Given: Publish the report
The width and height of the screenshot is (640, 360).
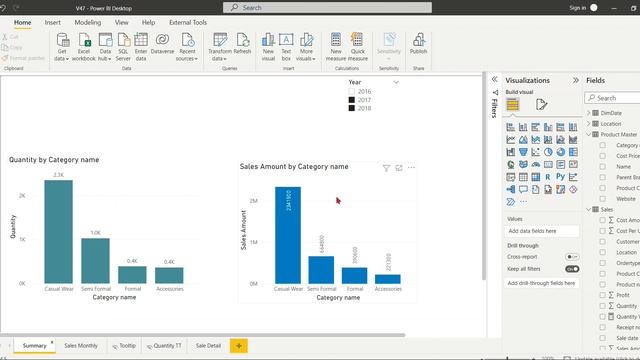Looking at the screenshot, I should coord(418,44).
